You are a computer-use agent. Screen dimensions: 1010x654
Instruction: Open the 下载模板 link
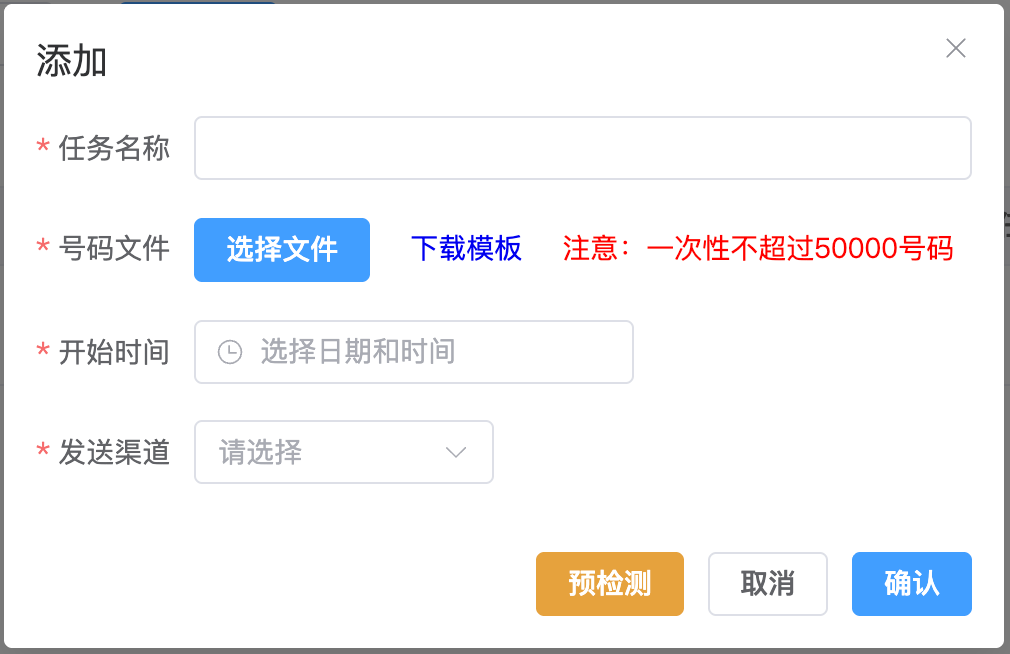(466, 249)
